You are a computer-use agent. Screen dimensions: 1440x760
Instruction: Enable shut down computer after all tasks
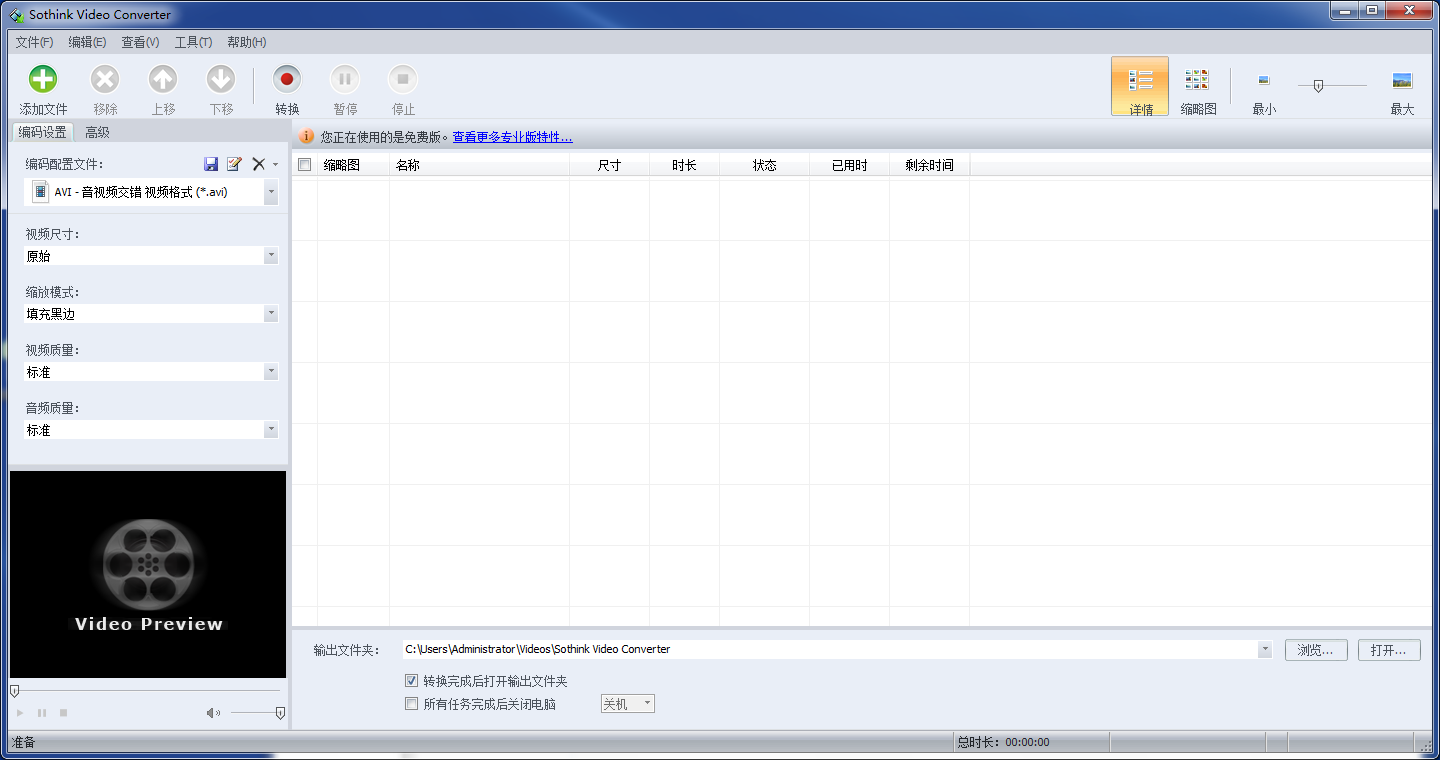[411, 704]
